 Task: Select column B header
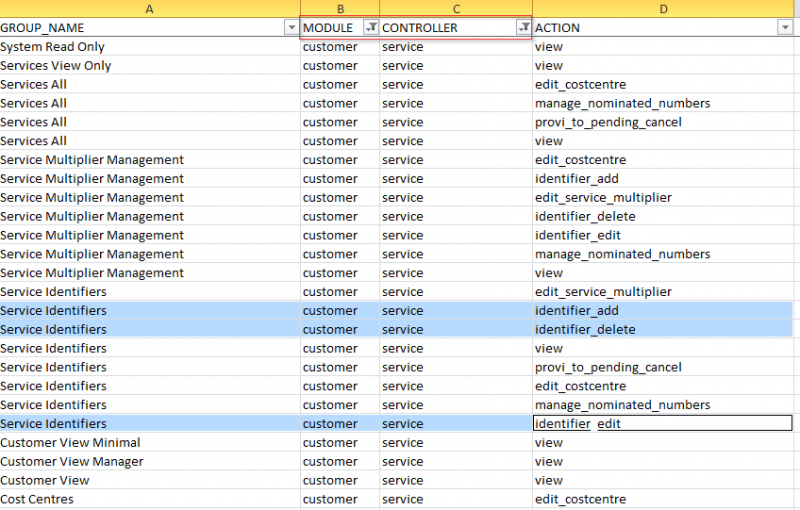340,9
